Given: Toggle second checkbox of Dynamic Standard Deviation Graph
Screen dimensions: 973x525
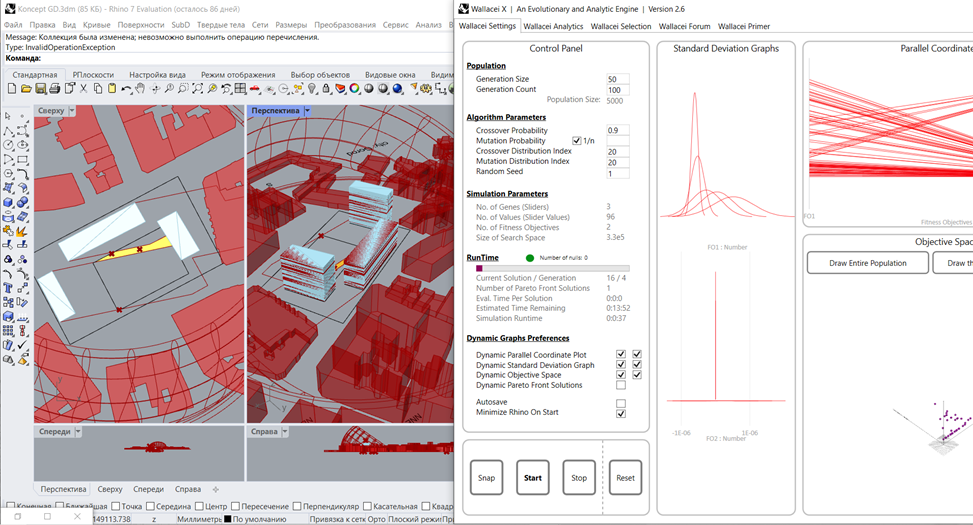Looking at the screenshot, I should [x=637, y=364].
